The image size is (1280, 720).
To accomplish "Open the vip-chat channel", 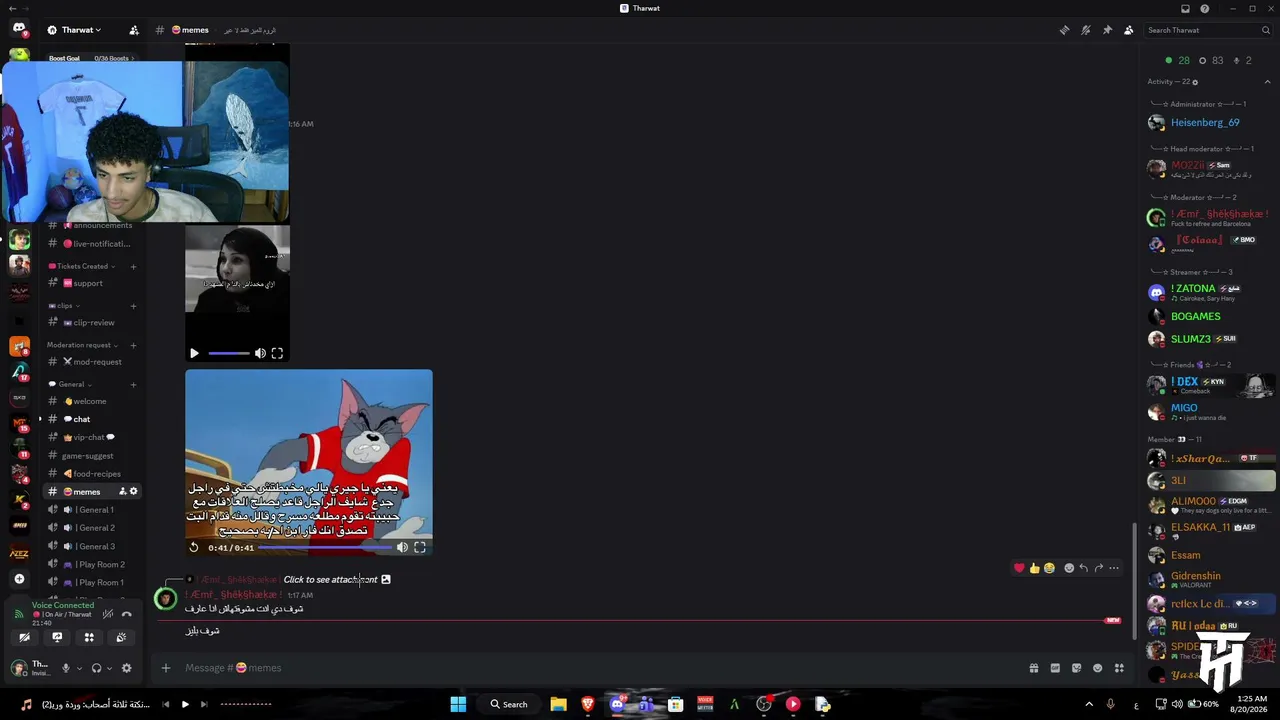I will tap(91, 437).
